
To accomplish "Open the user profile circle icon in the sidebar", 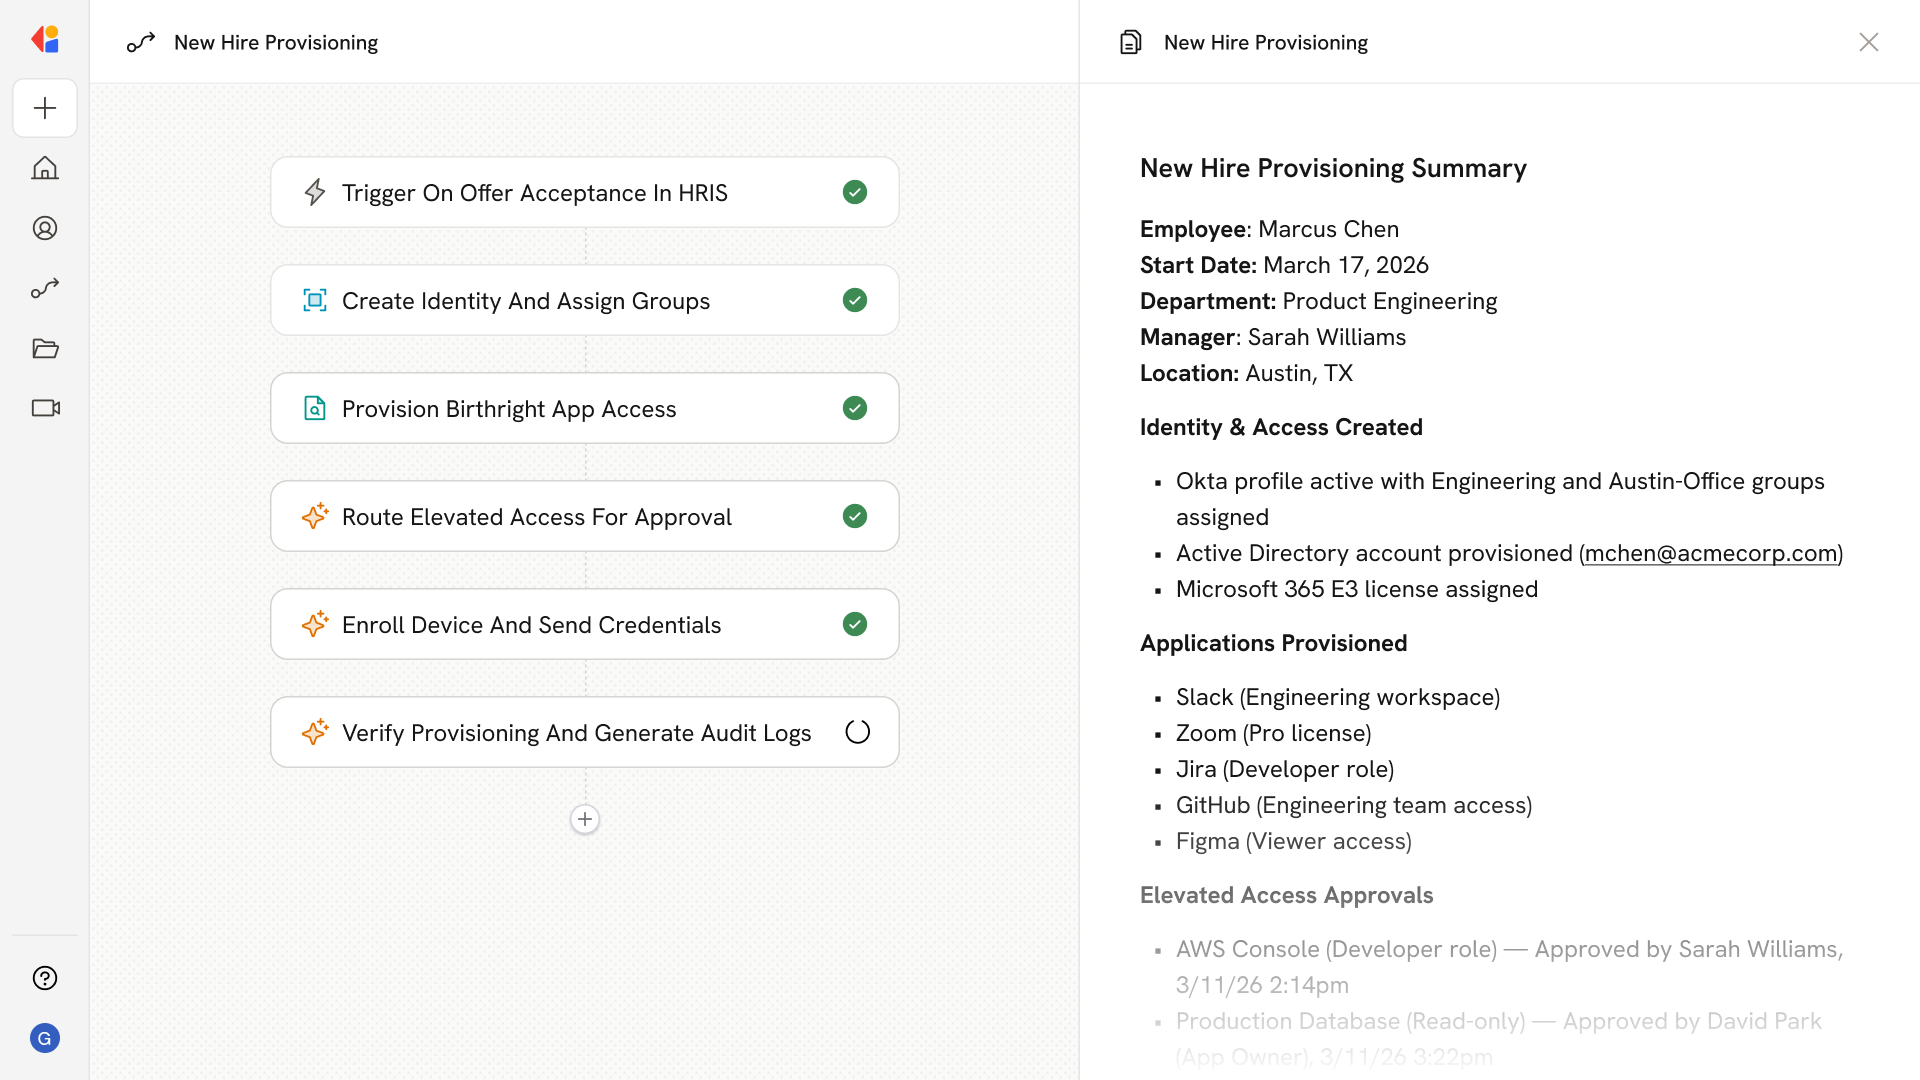I will coord(45,228).
